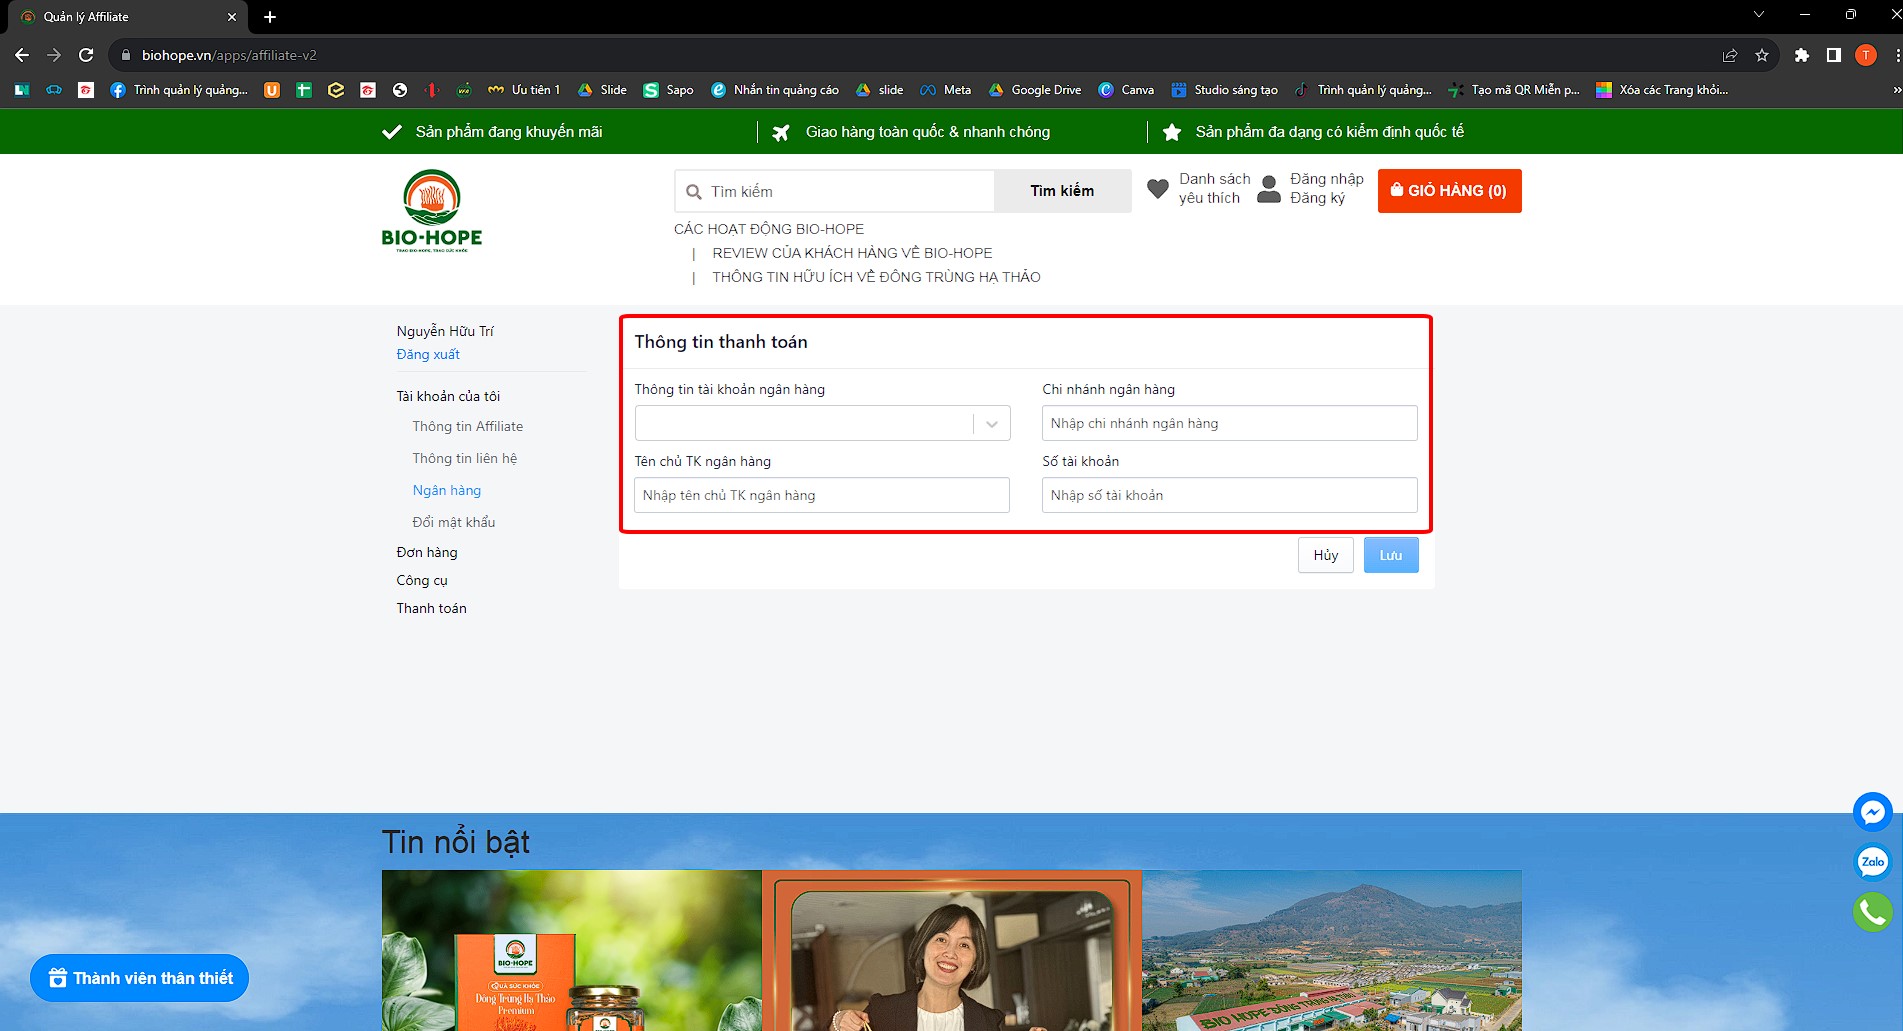Close the Quản lý Affiliate tab

232,17
